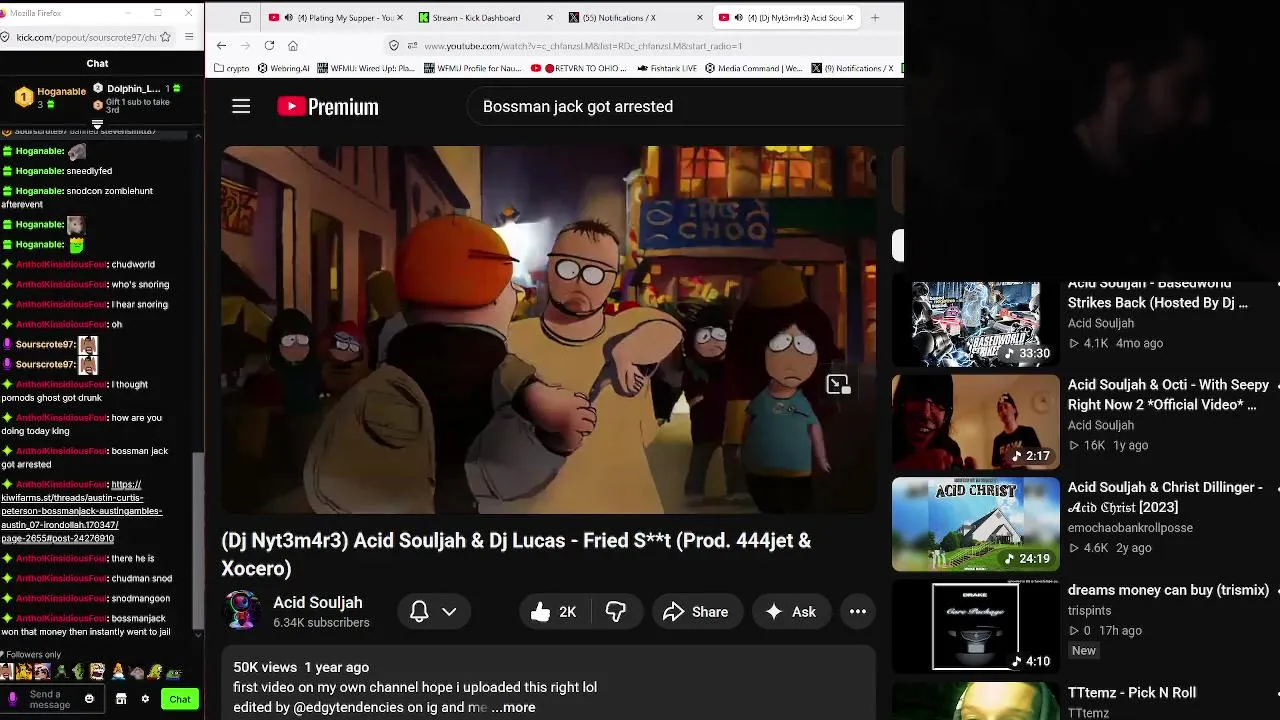Click the purple microphone icon in chat
Viewport: 1280px width, 720px height.
coord(13,699)
